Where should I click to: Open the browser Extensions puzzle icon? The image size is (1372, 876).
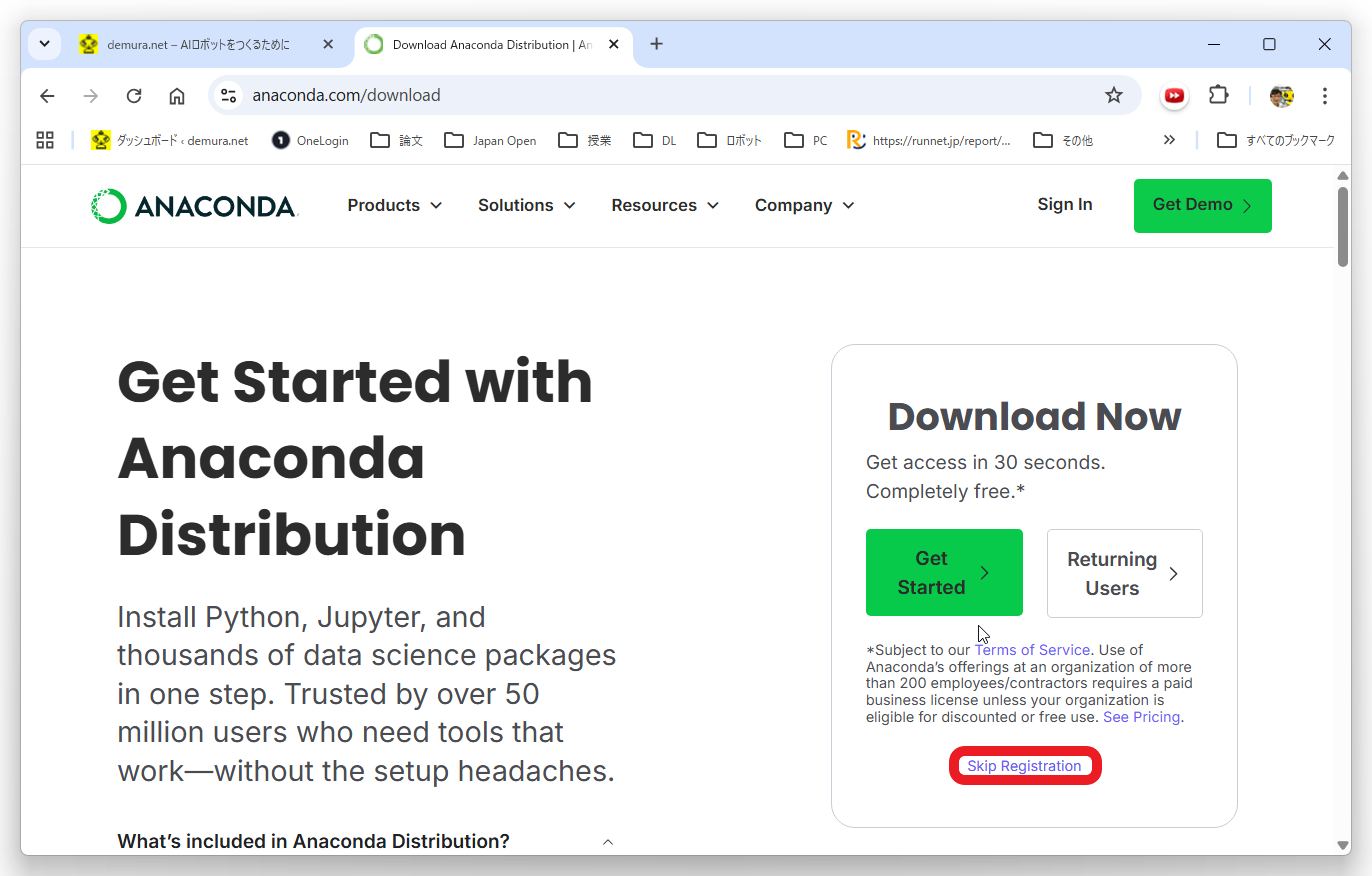[x=1218, y=95]
